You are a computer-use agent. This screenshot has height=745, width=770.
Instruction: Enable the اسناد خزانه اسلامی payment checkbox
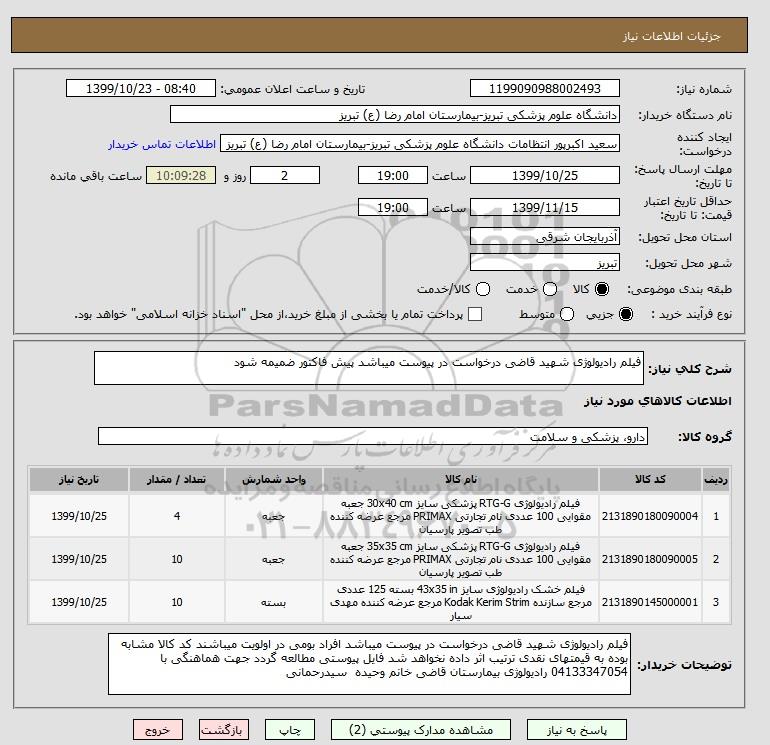pyautogui.click(x=475, y=314)
